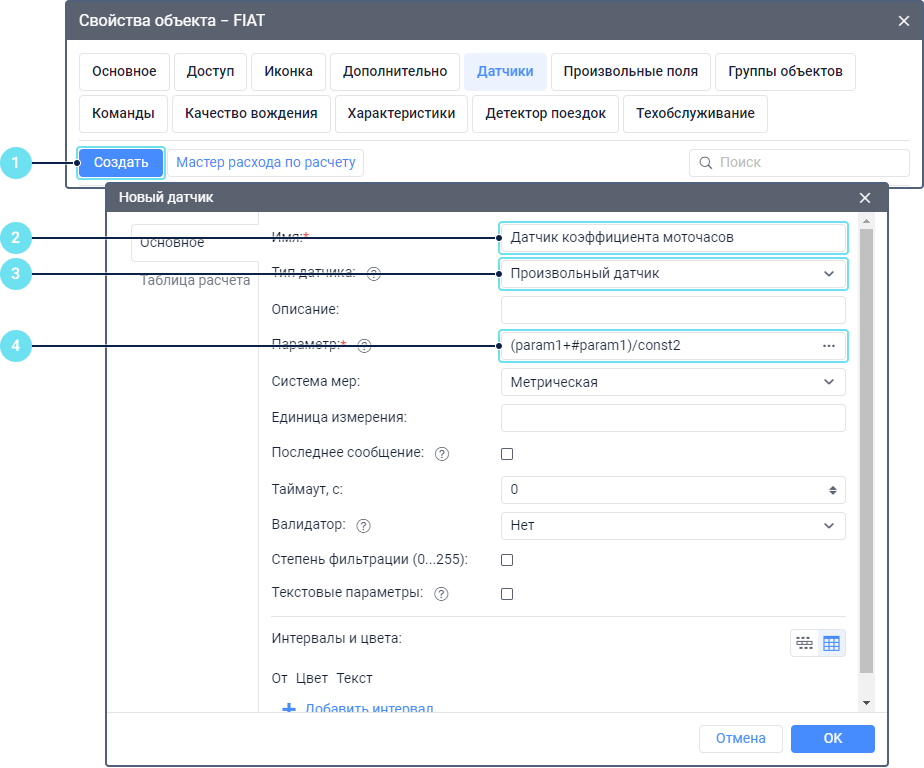Open the Таблица расчета tab

coord(195,280)
